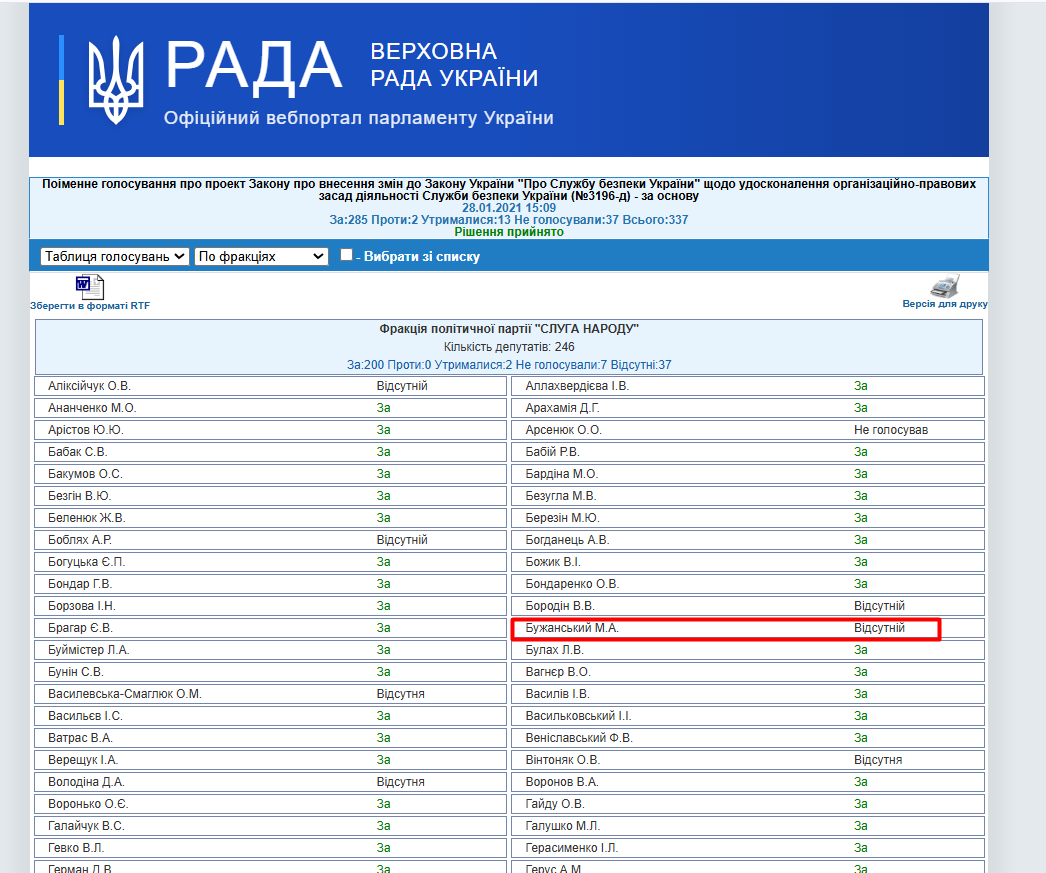This screenshot has height=873, width=1046.
Task: Click the vote totals line 'За:285 Проти:2'
Action: click(509, 219)
